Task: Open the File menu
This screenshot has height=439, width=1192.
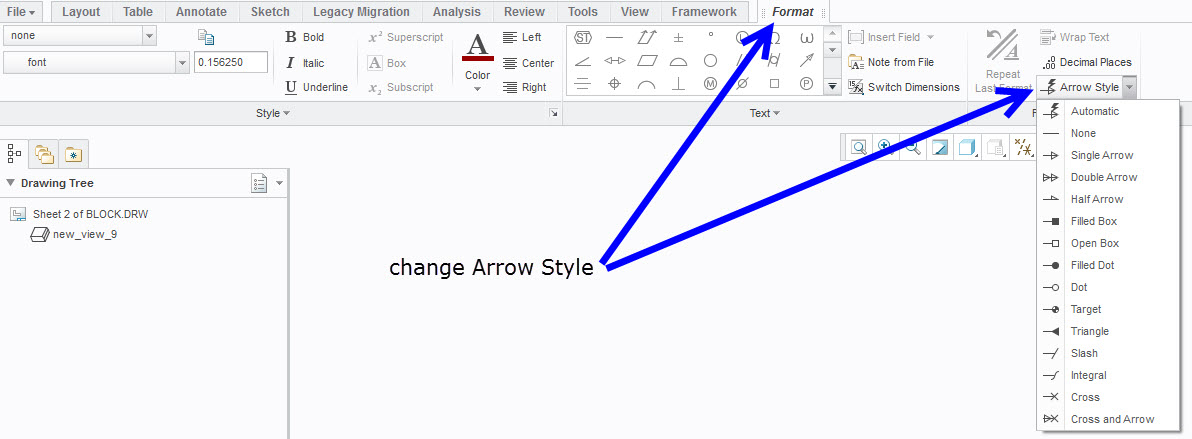Action: tap(21, 11)
